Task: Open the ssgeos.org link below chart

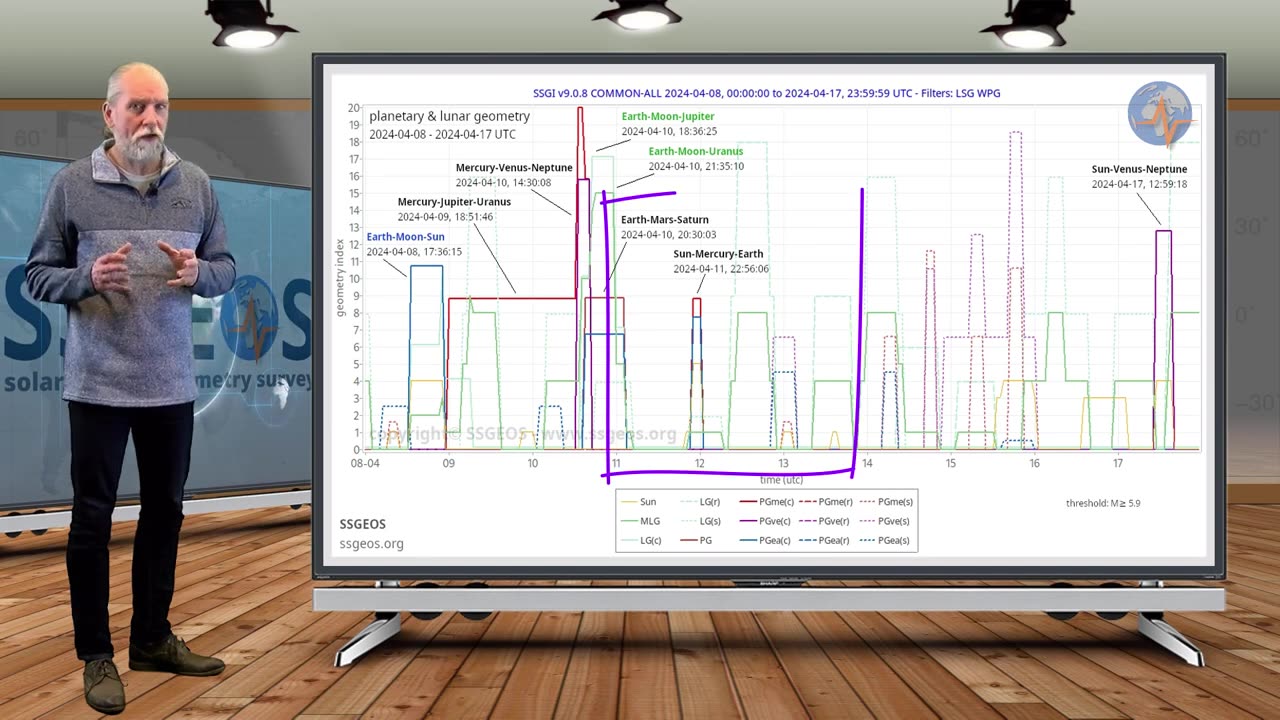Action: 371,544
